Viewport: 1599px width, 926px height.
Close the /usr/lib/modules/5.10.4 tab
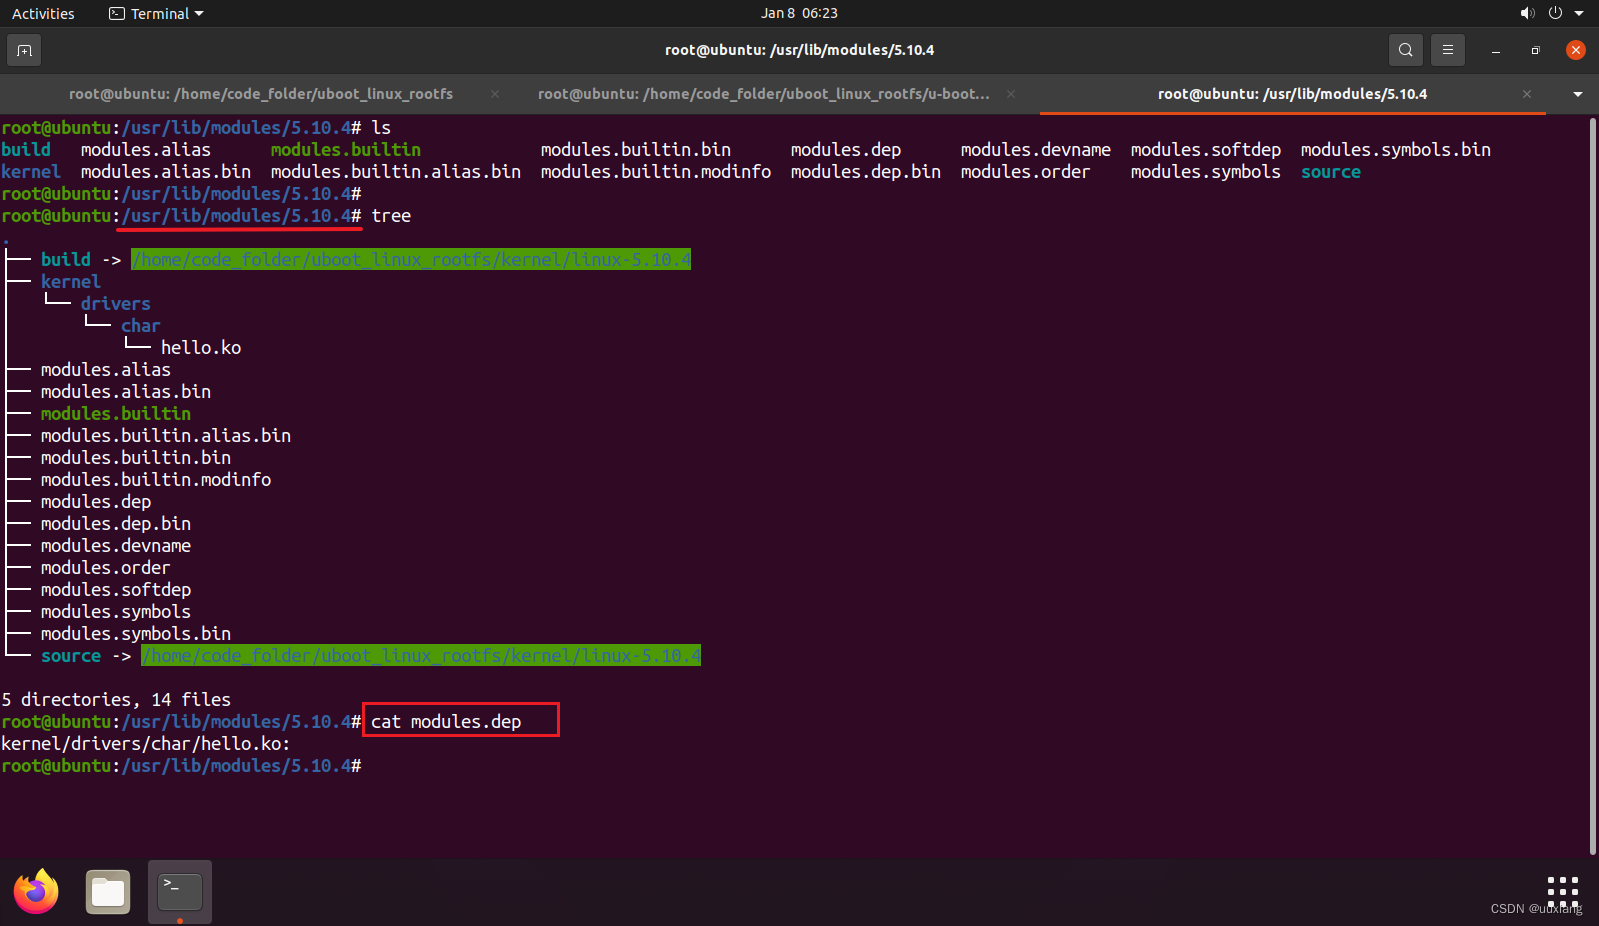pos(1527,94)
